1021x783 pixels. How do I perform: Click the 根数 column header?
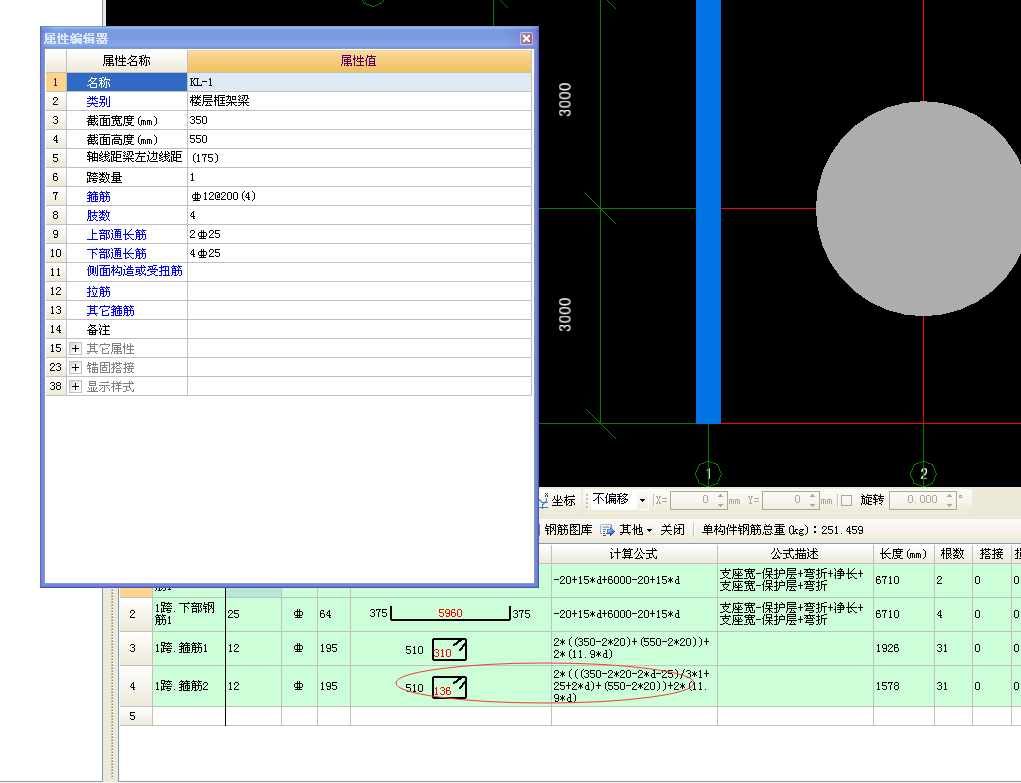pos(953,554)
